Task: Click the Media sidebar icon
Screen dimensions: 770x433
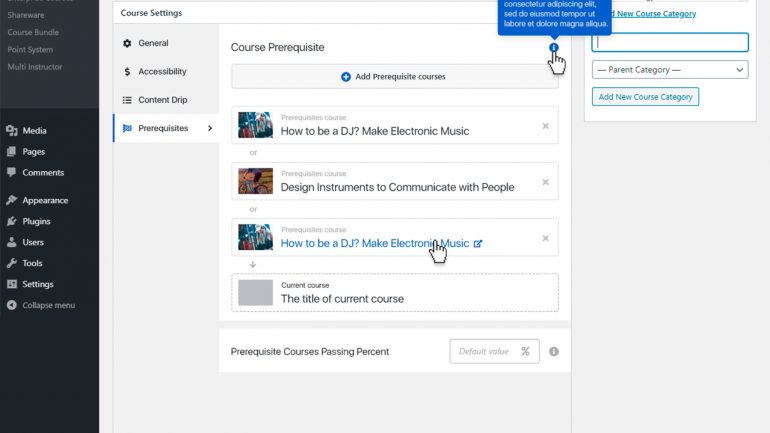Action: tap(12, 131)
